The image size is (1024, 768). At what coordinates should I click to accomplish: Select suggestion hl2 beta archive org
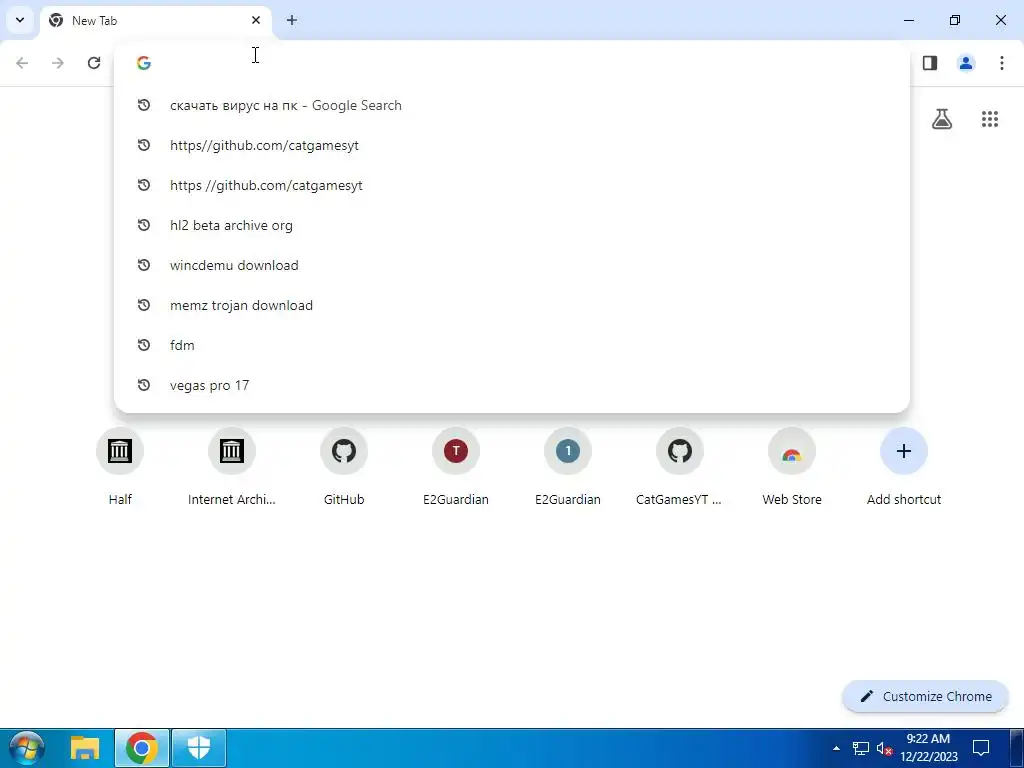click(511, 225)
